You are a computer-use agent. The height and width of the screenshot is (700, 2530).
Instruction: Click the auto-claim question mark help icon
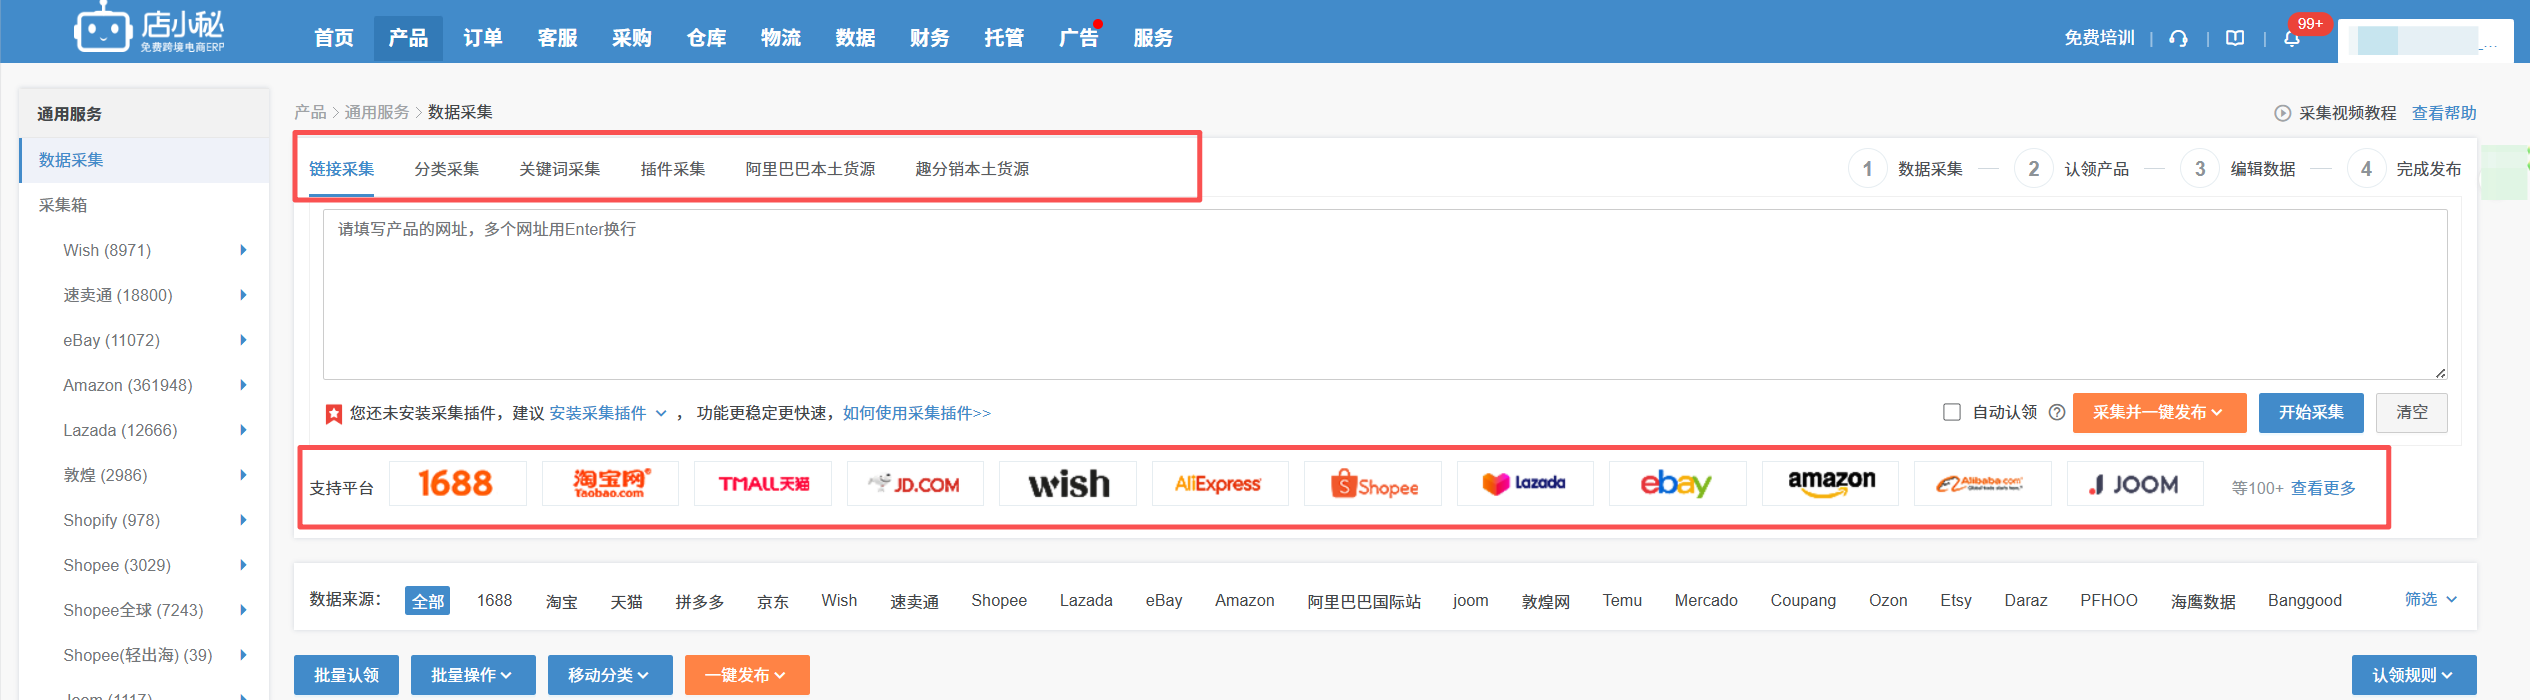[x=2057, y=412]
